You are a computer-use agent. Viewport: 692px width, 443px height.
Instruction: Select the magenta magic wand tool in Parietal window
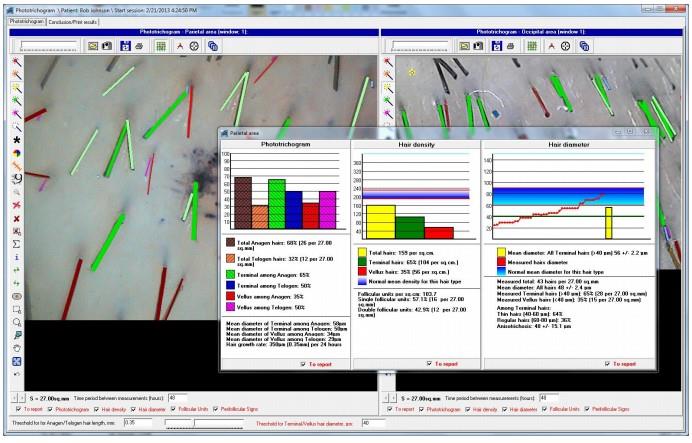point(16,114)
